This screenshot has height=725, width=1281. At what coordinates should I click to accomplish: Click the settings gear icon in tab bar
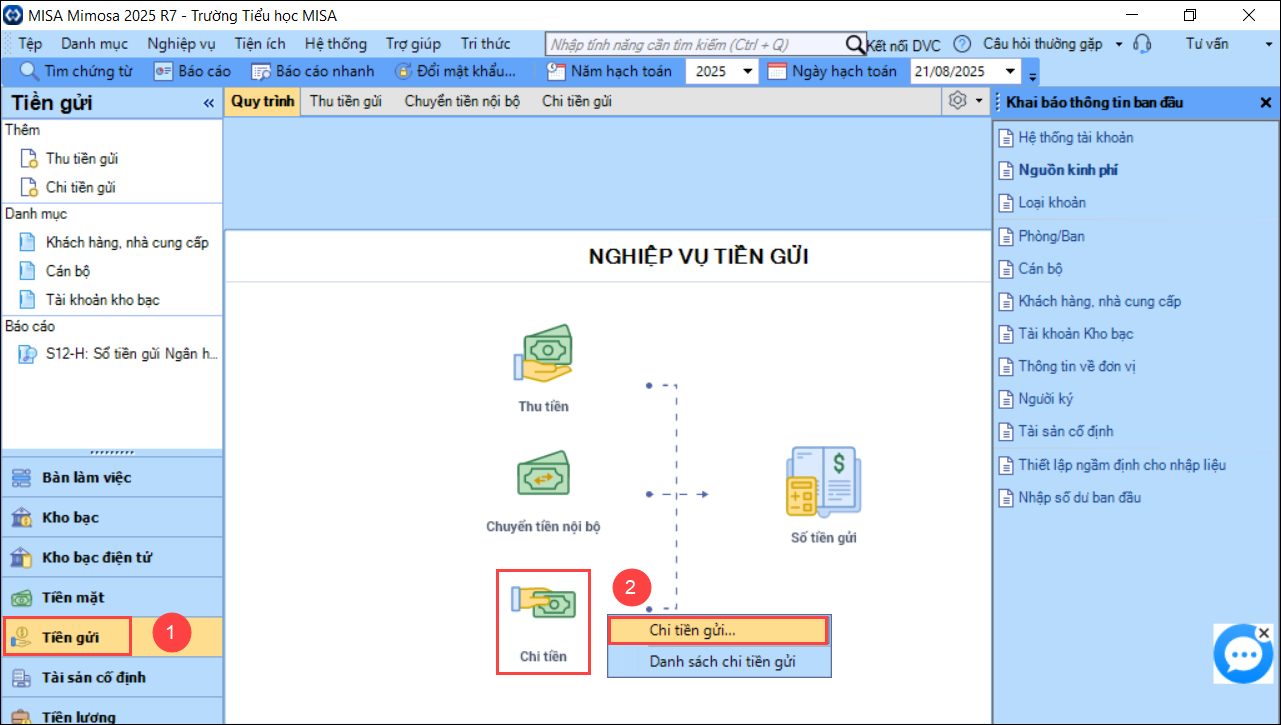(957, 101)
